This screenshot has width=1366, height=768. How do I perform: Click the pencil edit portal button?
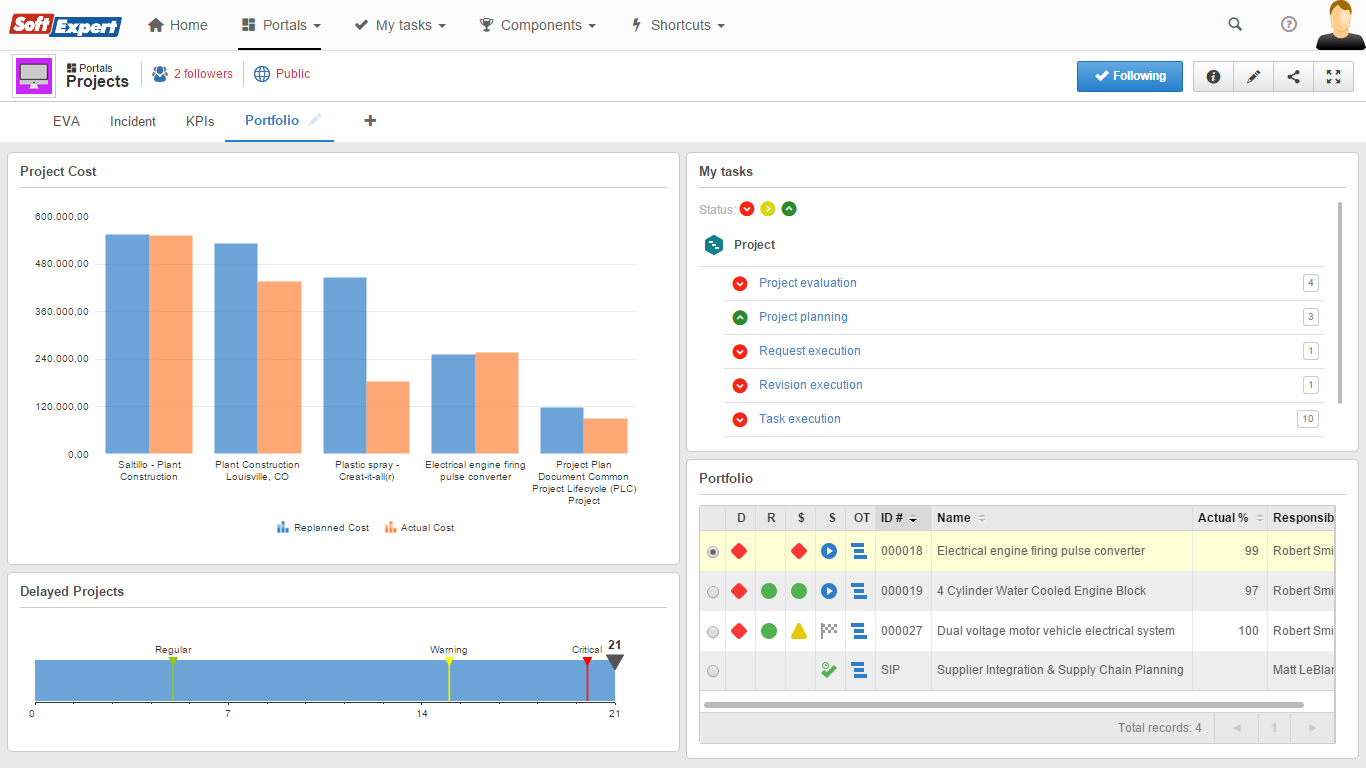point(1253,77)
